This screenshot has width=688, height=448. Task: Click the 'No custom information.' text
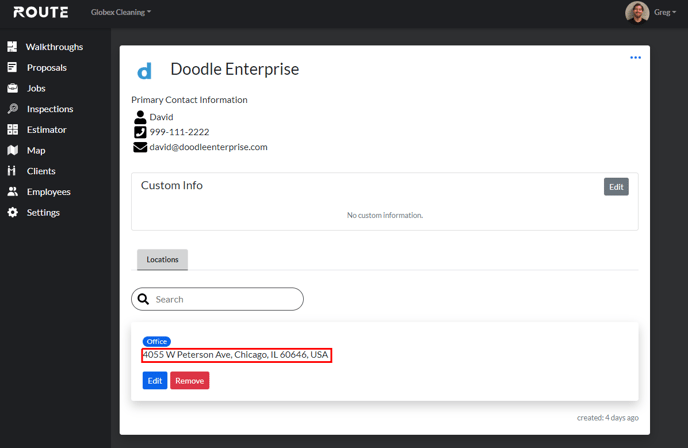pyautogui.click(x=385, y=215)
